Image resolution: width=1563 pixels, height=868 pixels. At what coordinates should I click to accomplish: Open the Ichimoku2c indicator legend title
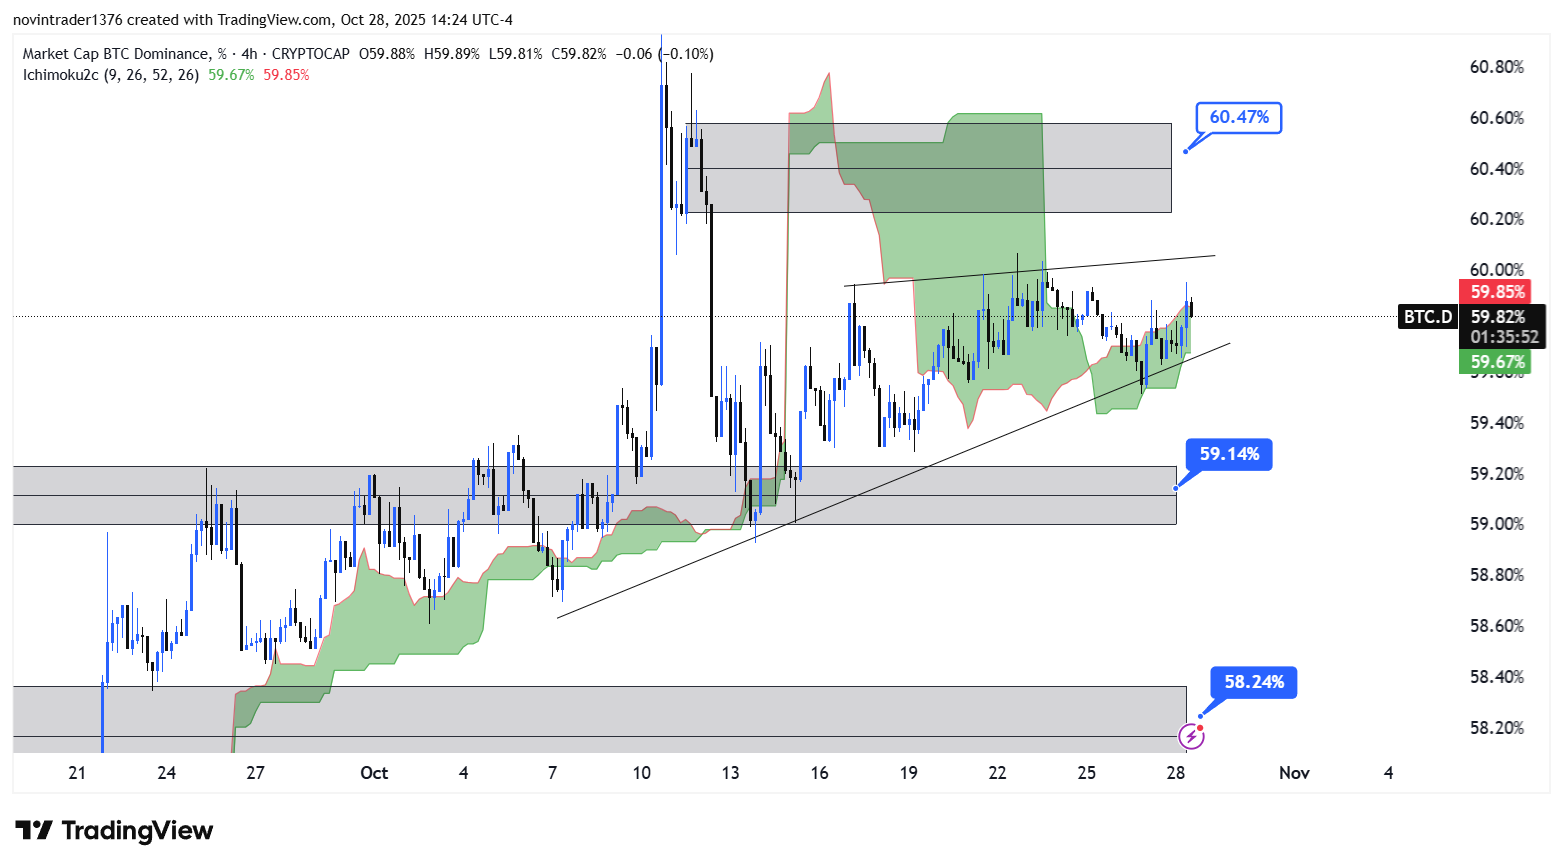pos(111,75)
